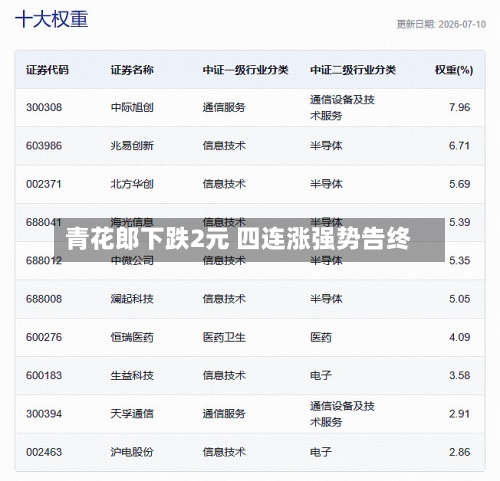Click 通信设备及技术服务 in the 300394 row
The width and height of the screenshot is (500, 481).
click(x=342, y=414)
